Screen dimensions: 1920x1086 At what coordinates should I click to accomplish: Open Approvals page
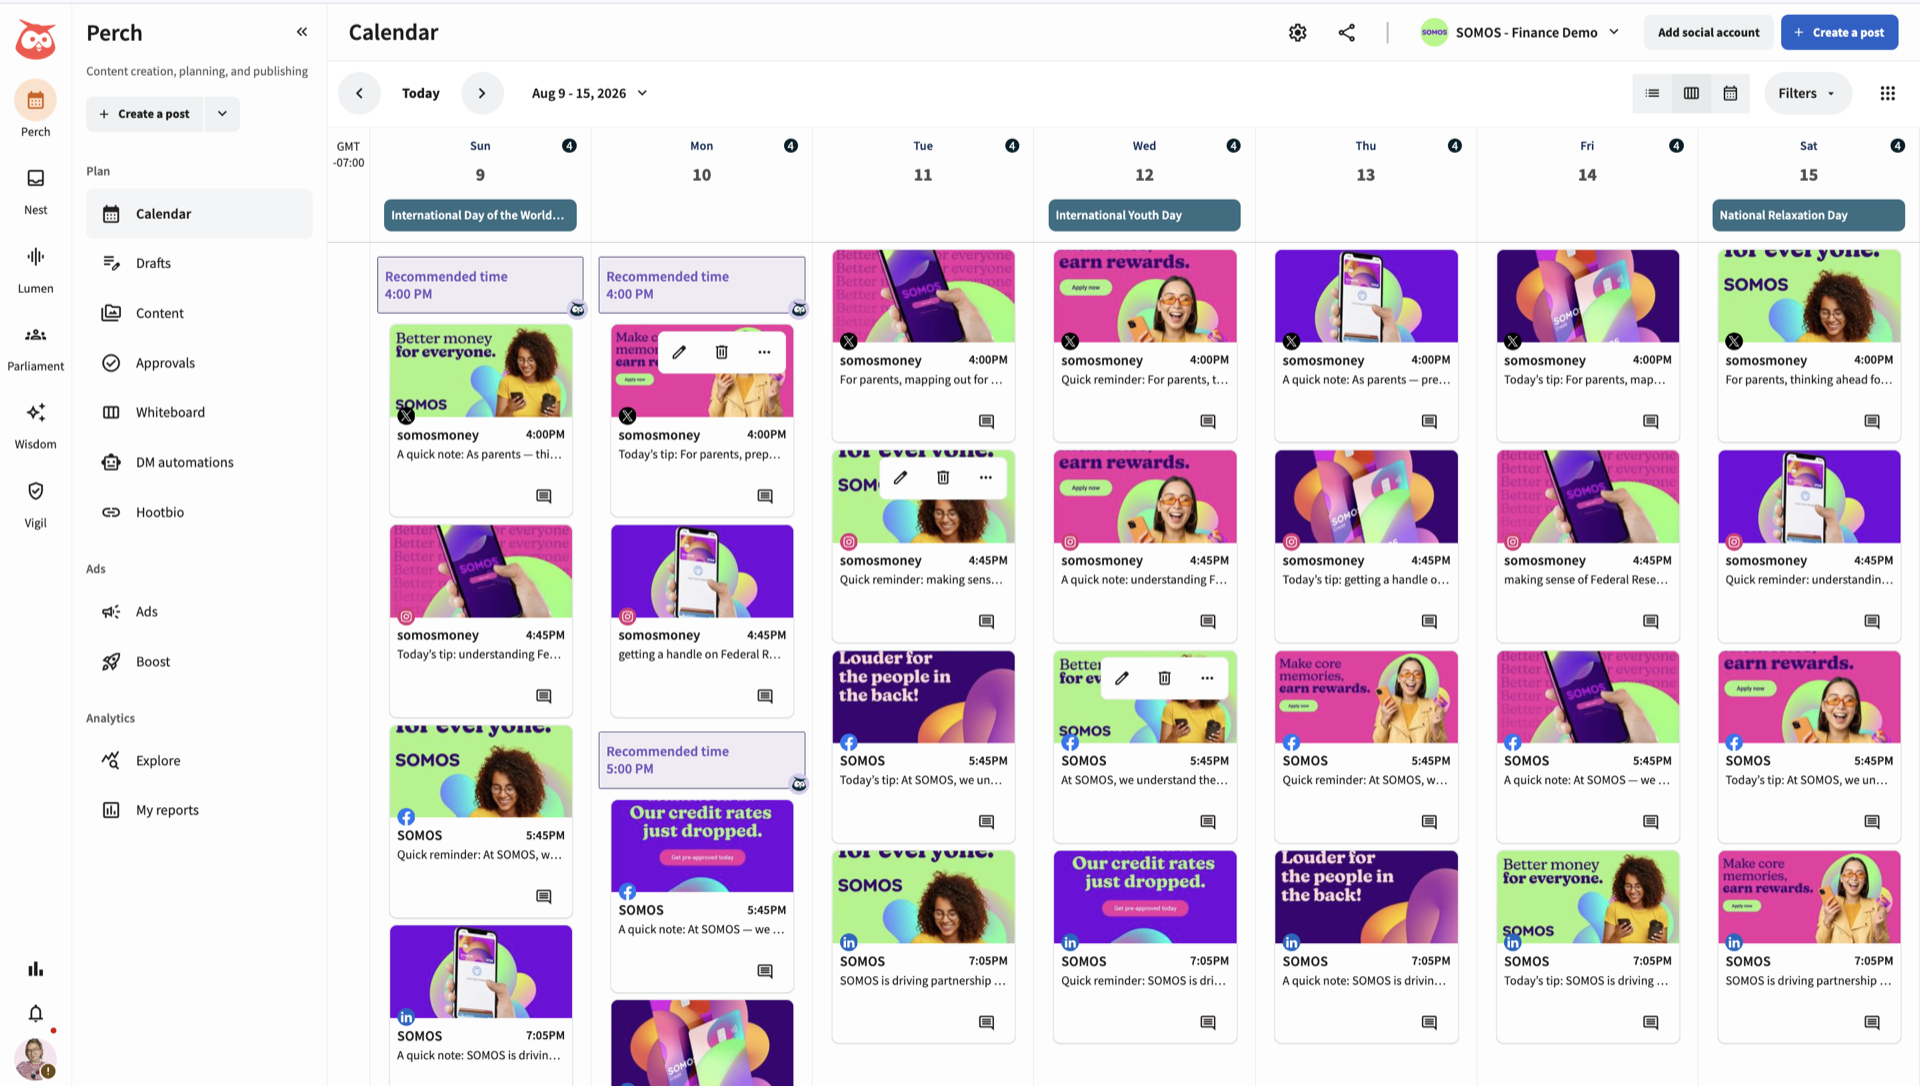click(199, 363)
